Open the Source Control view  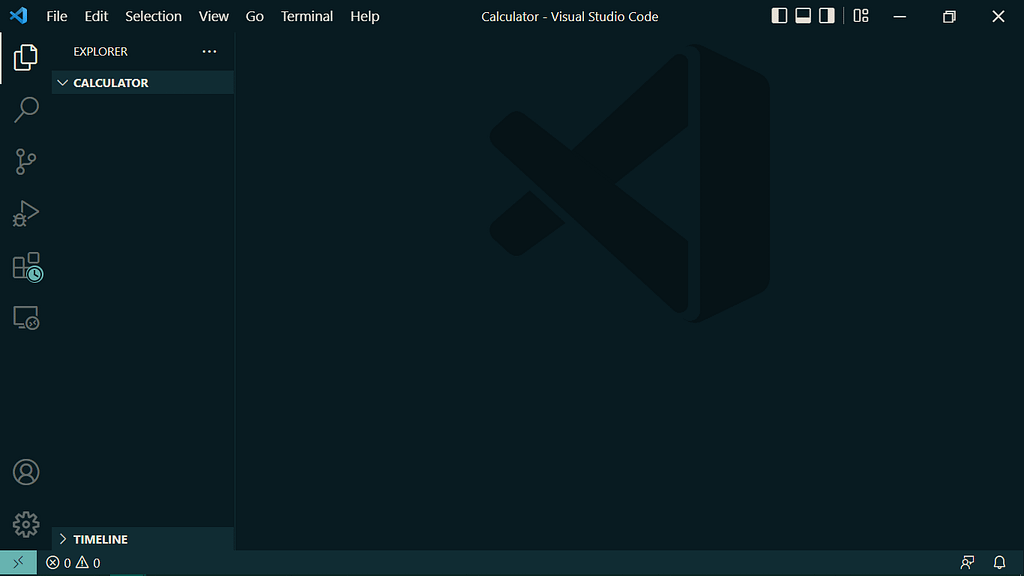click(x=25, y=161)
